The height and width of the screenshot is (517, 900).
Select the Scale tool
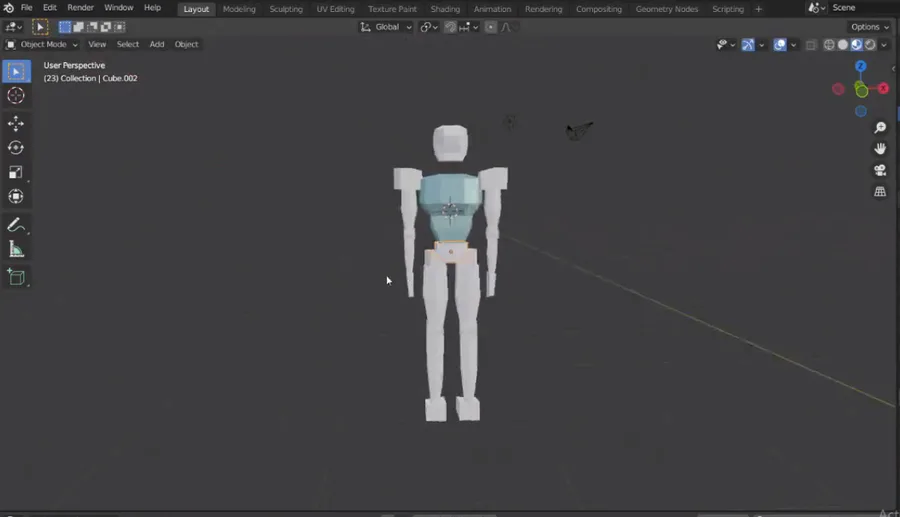(x=16, y=172)
